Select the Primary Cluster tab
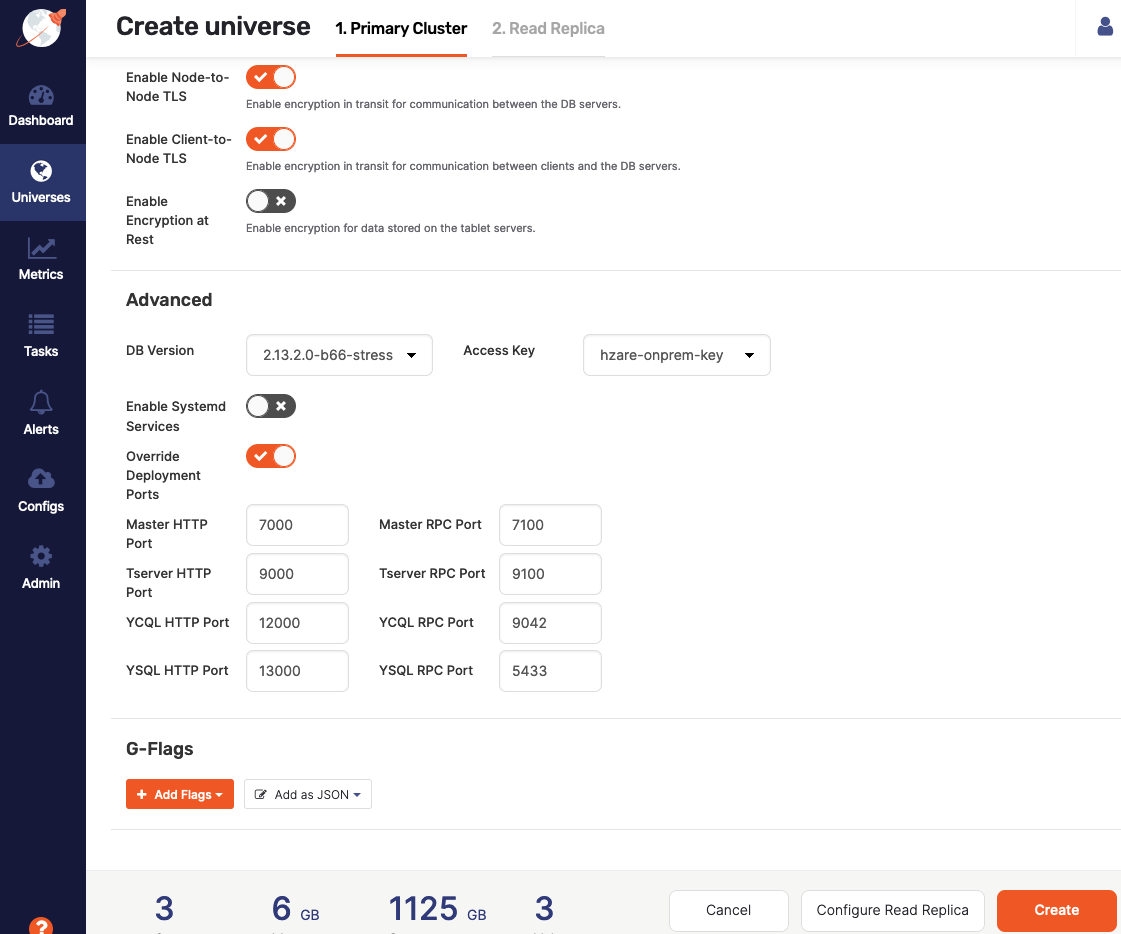The image size is (1121, 934). point(401,28)
